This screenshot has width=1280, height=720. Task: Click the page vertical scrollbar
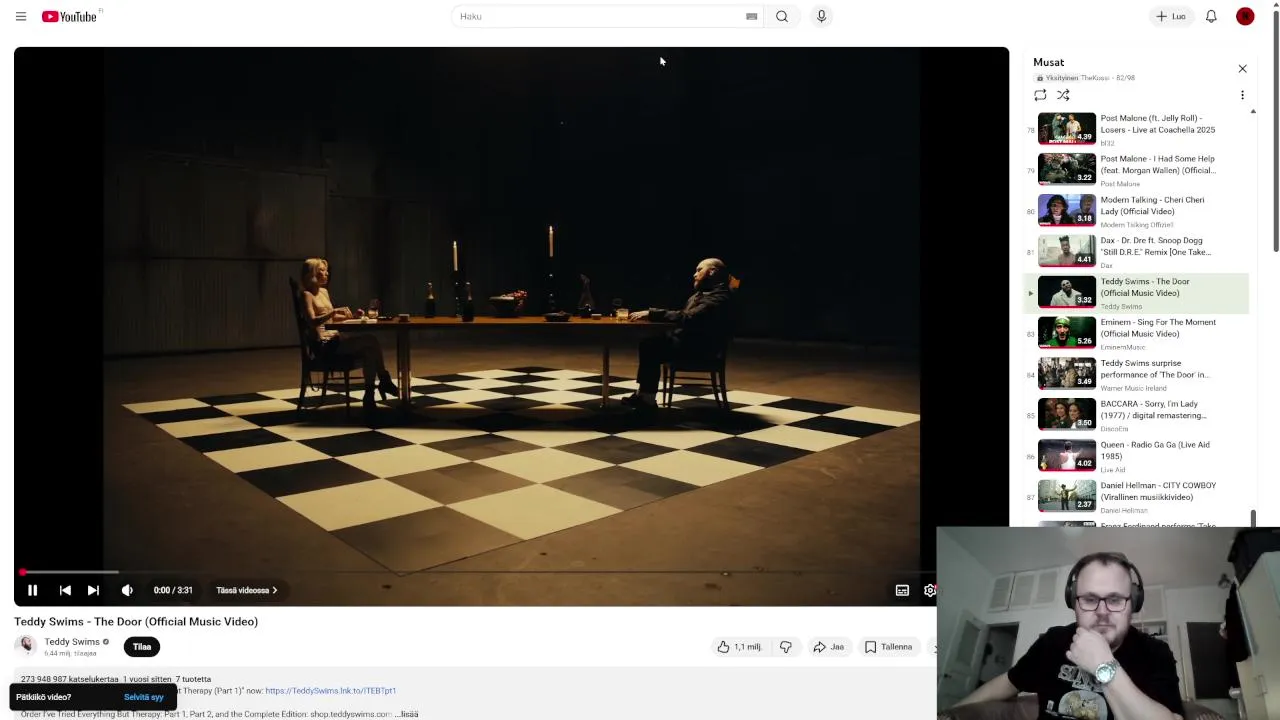point(1275,130)
